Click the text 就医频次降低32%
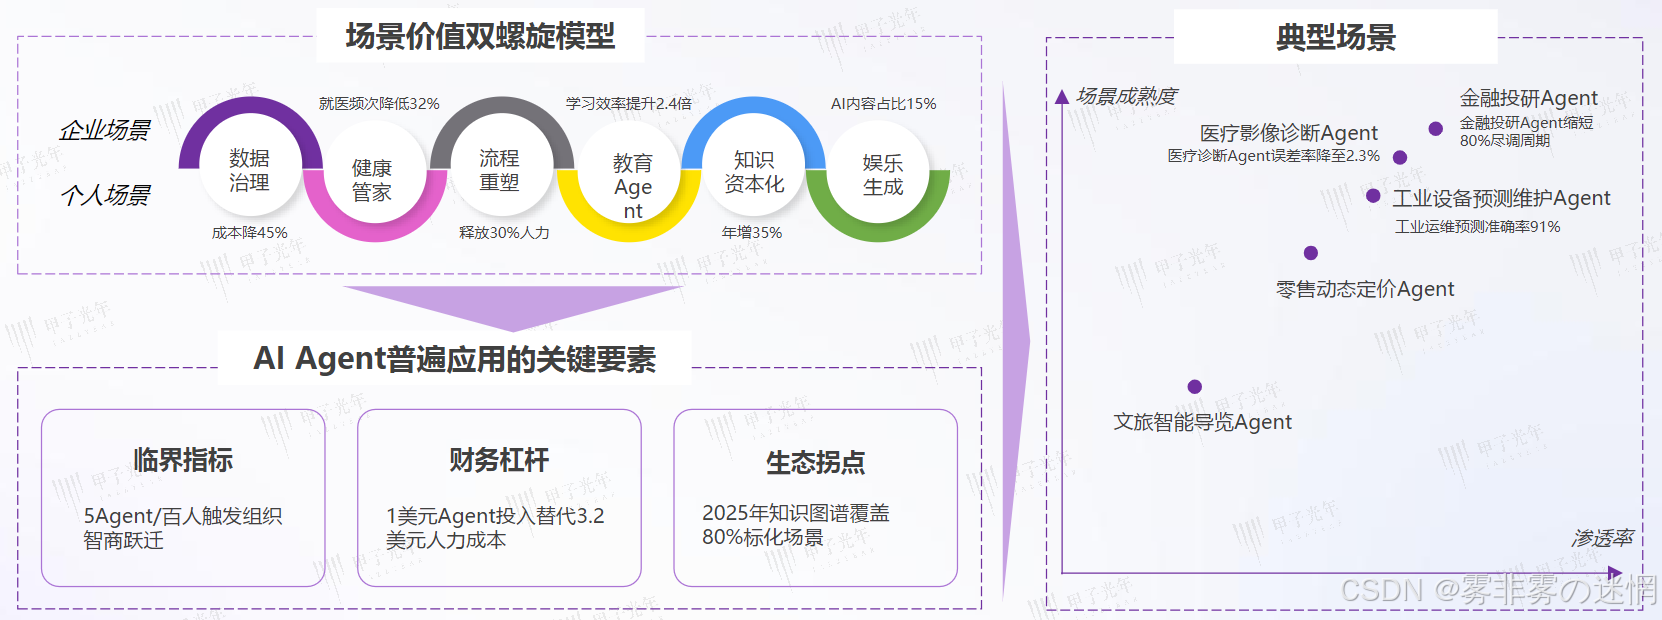 379,104
